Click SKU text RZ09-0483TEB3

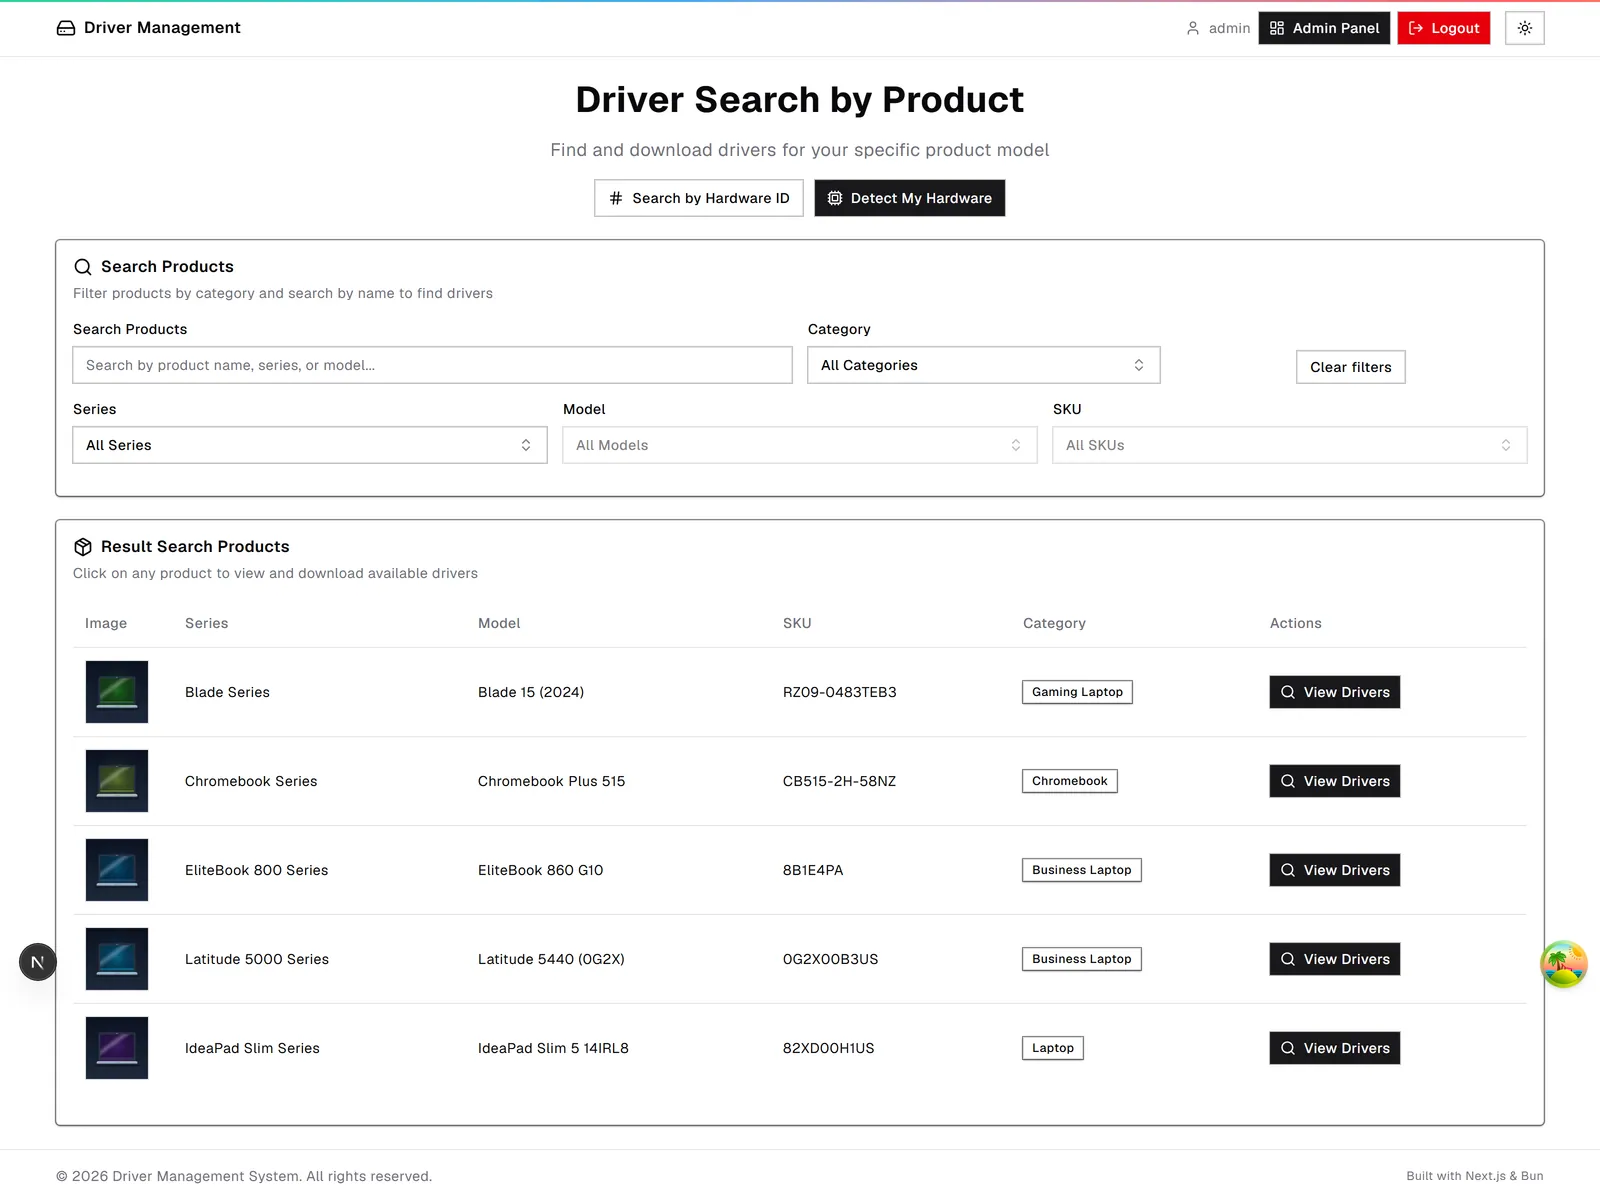[x=839, y=692]
